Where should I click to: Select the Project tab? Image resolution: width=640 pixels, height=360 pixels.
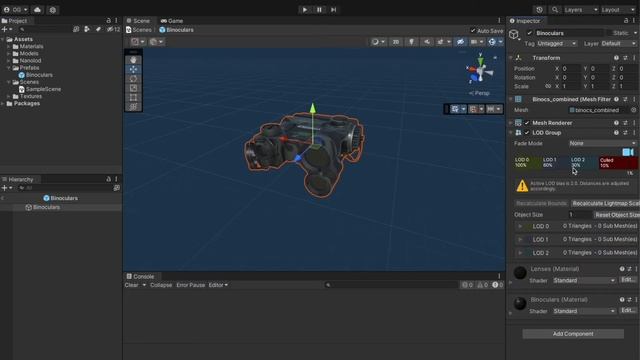15,20
